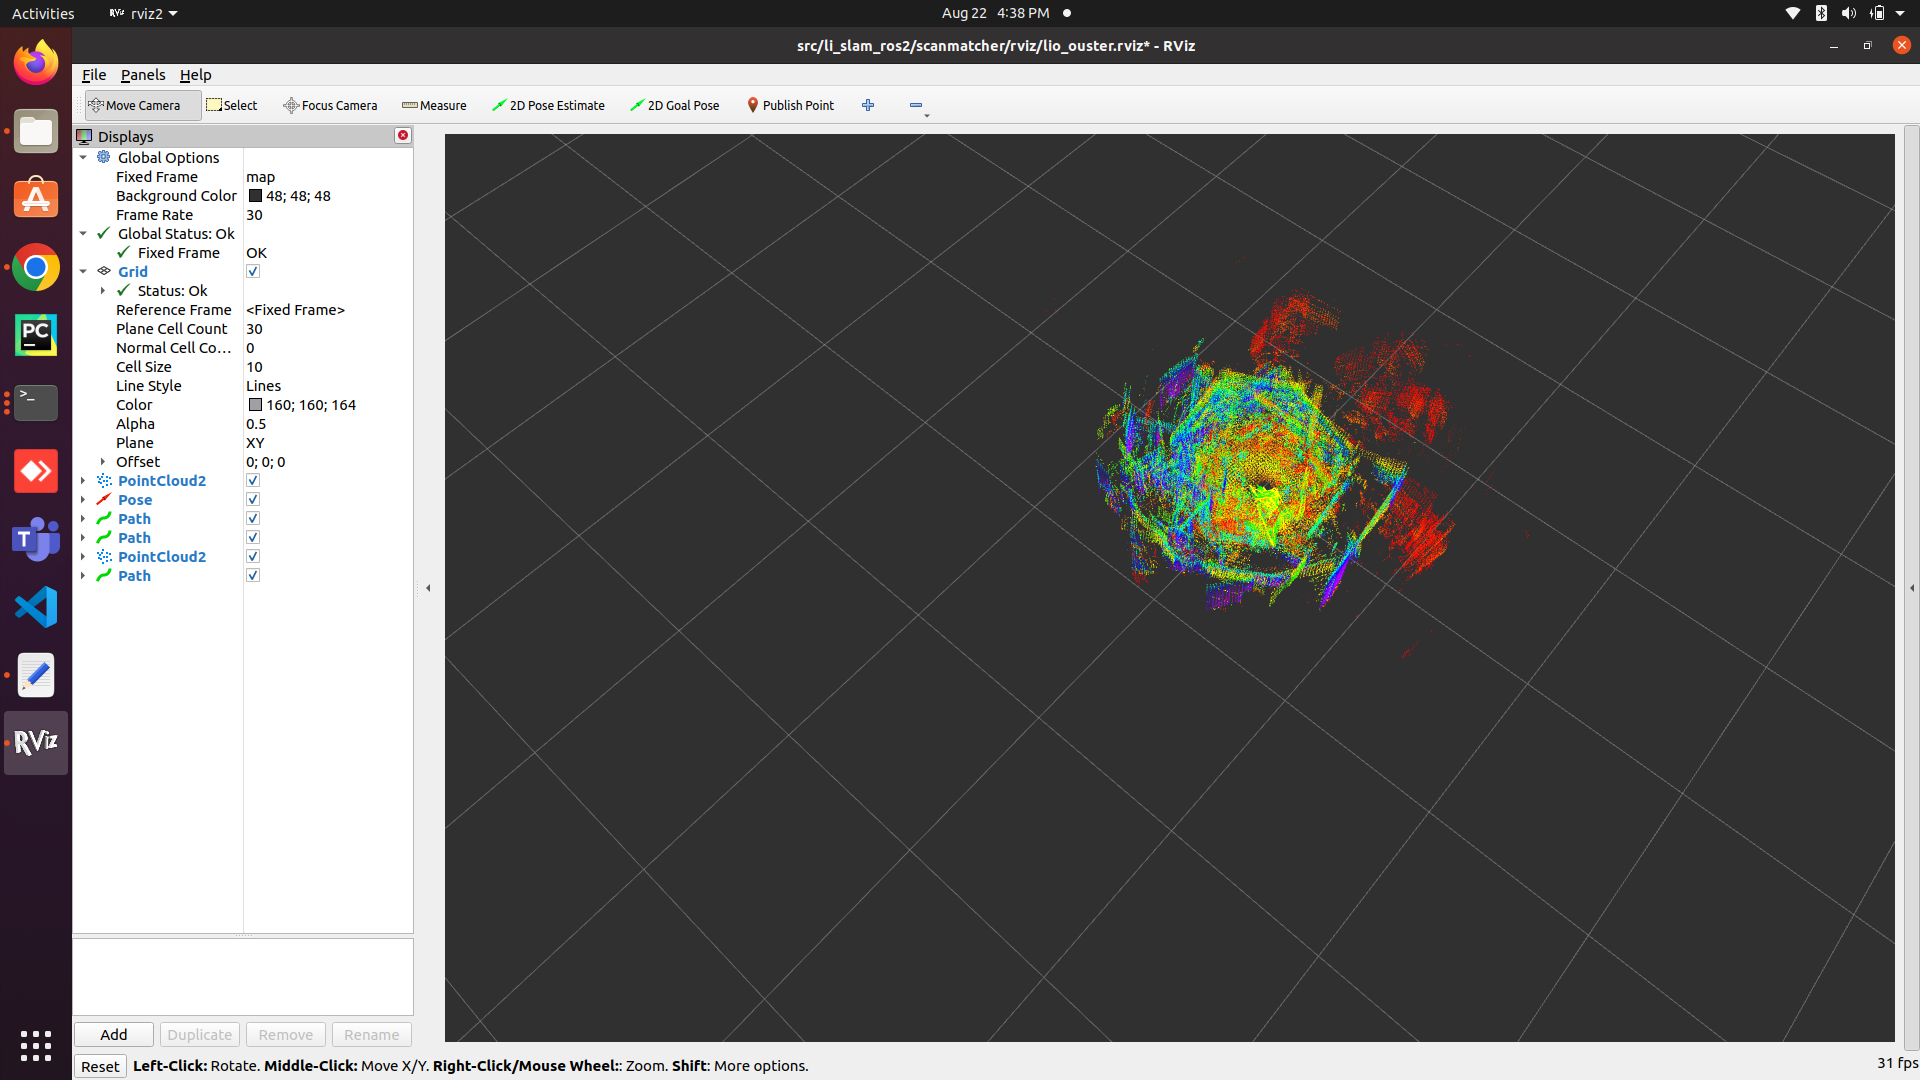Click the Add display button

coord(113,1034)
